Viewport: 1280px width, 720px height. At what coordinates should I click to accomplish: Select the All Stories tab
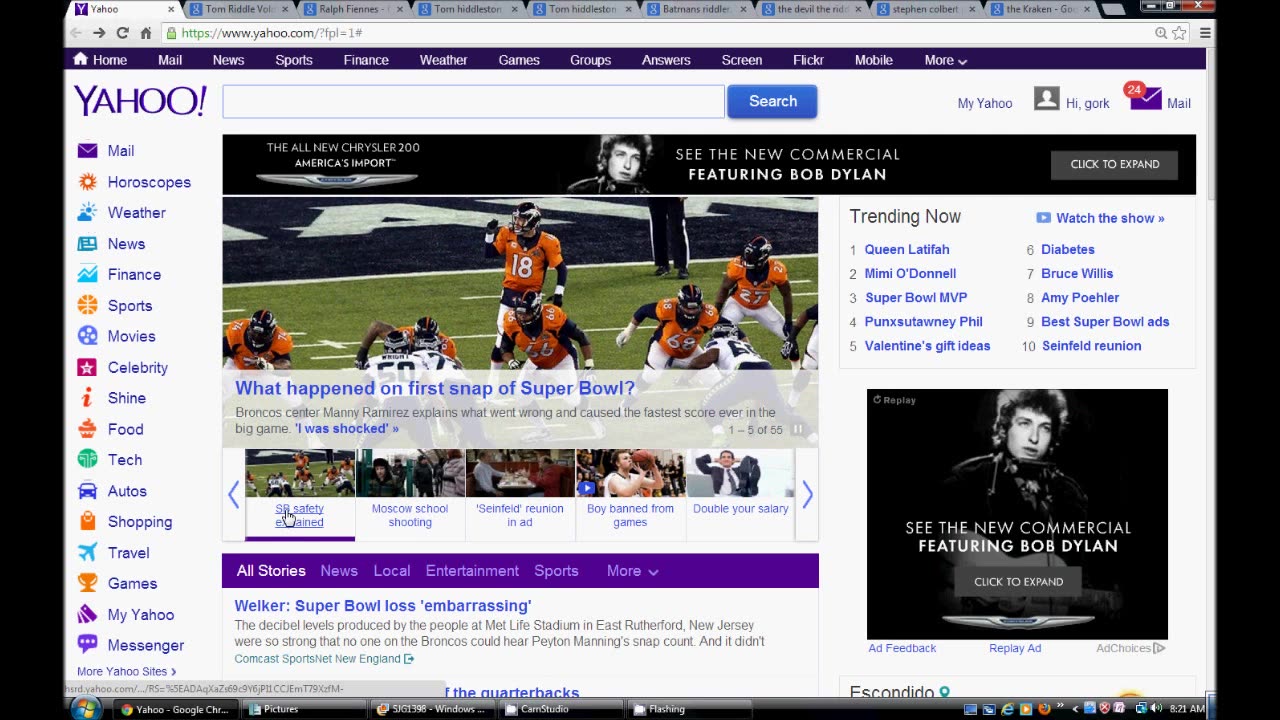271,571
